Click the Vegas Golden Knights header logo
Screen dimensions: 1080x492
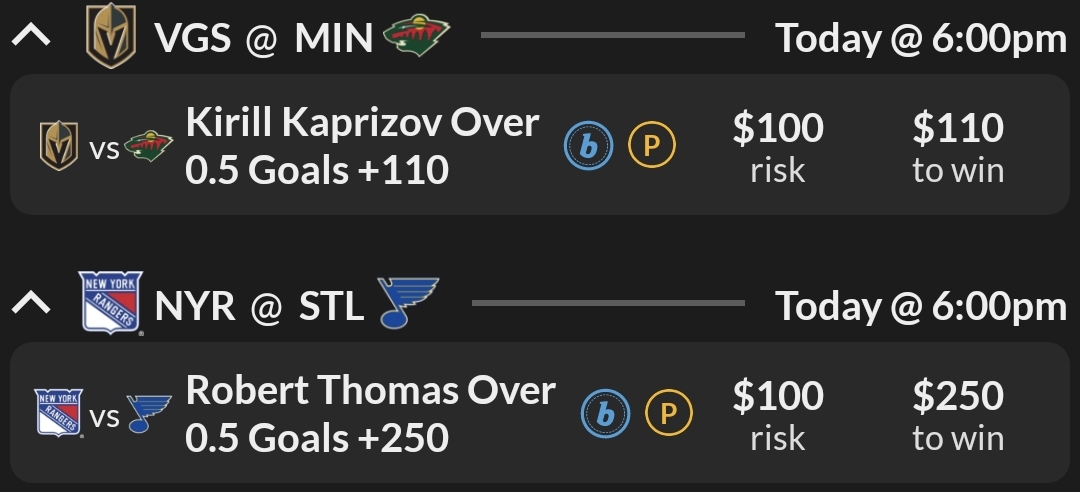coord(110,39)
